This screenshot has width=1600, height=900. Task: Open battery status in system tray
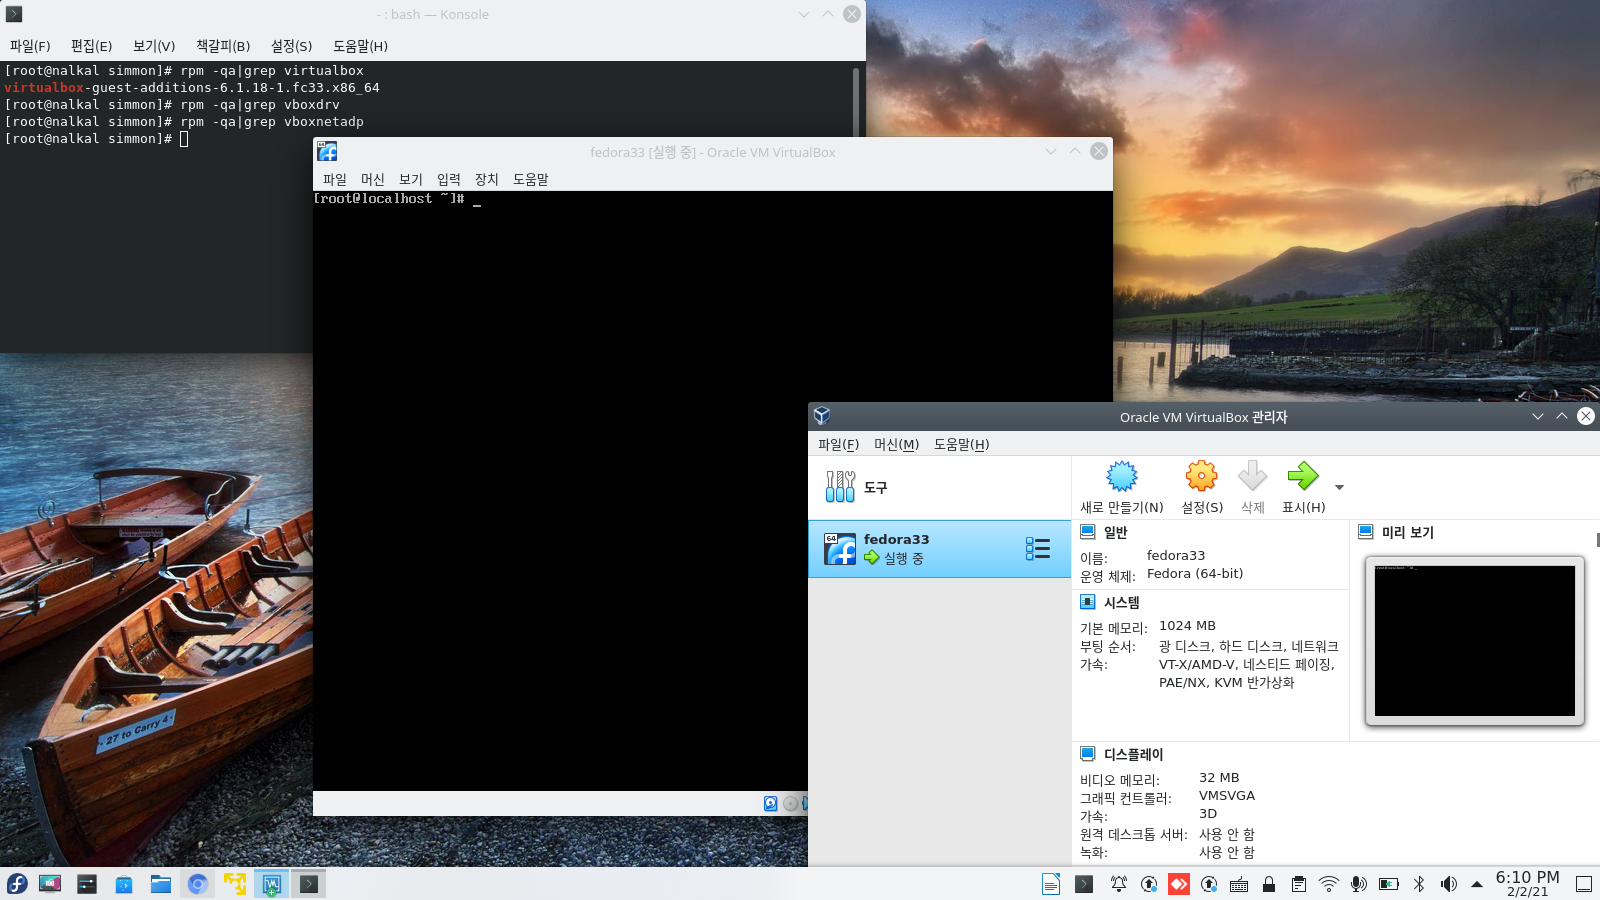click(x=1389, y=884)
